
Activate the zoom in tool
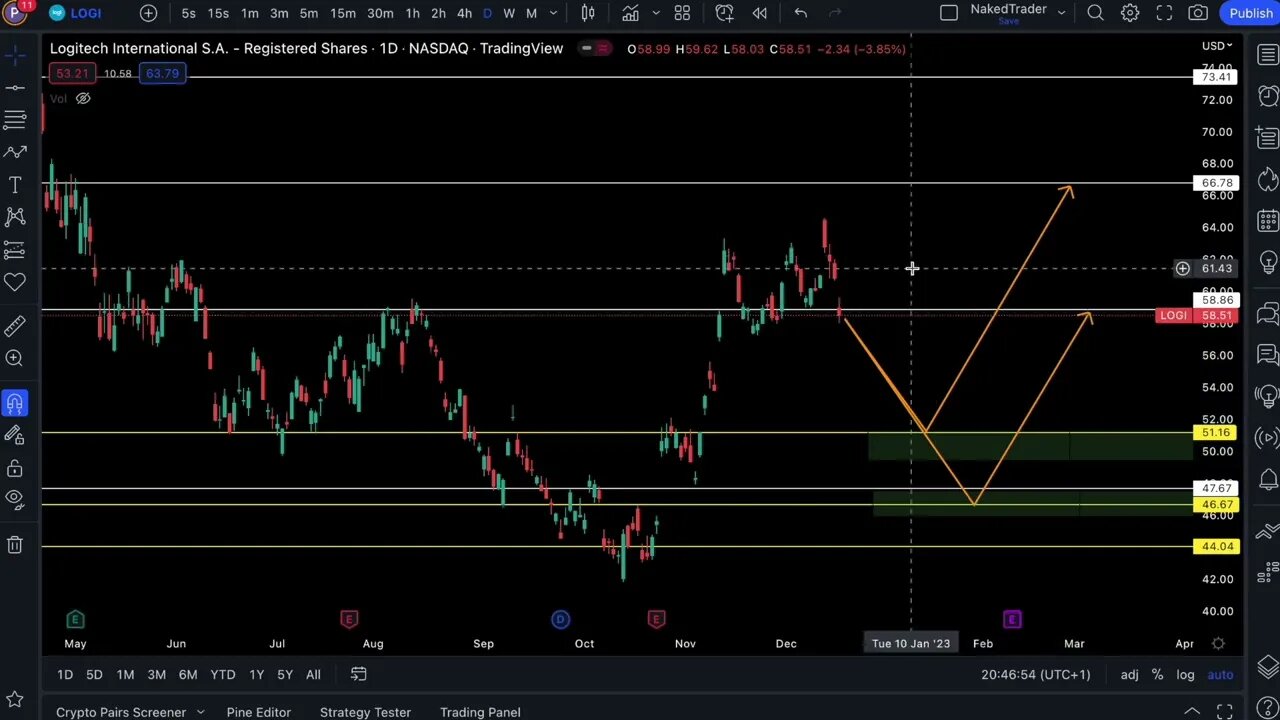[15, 358]
